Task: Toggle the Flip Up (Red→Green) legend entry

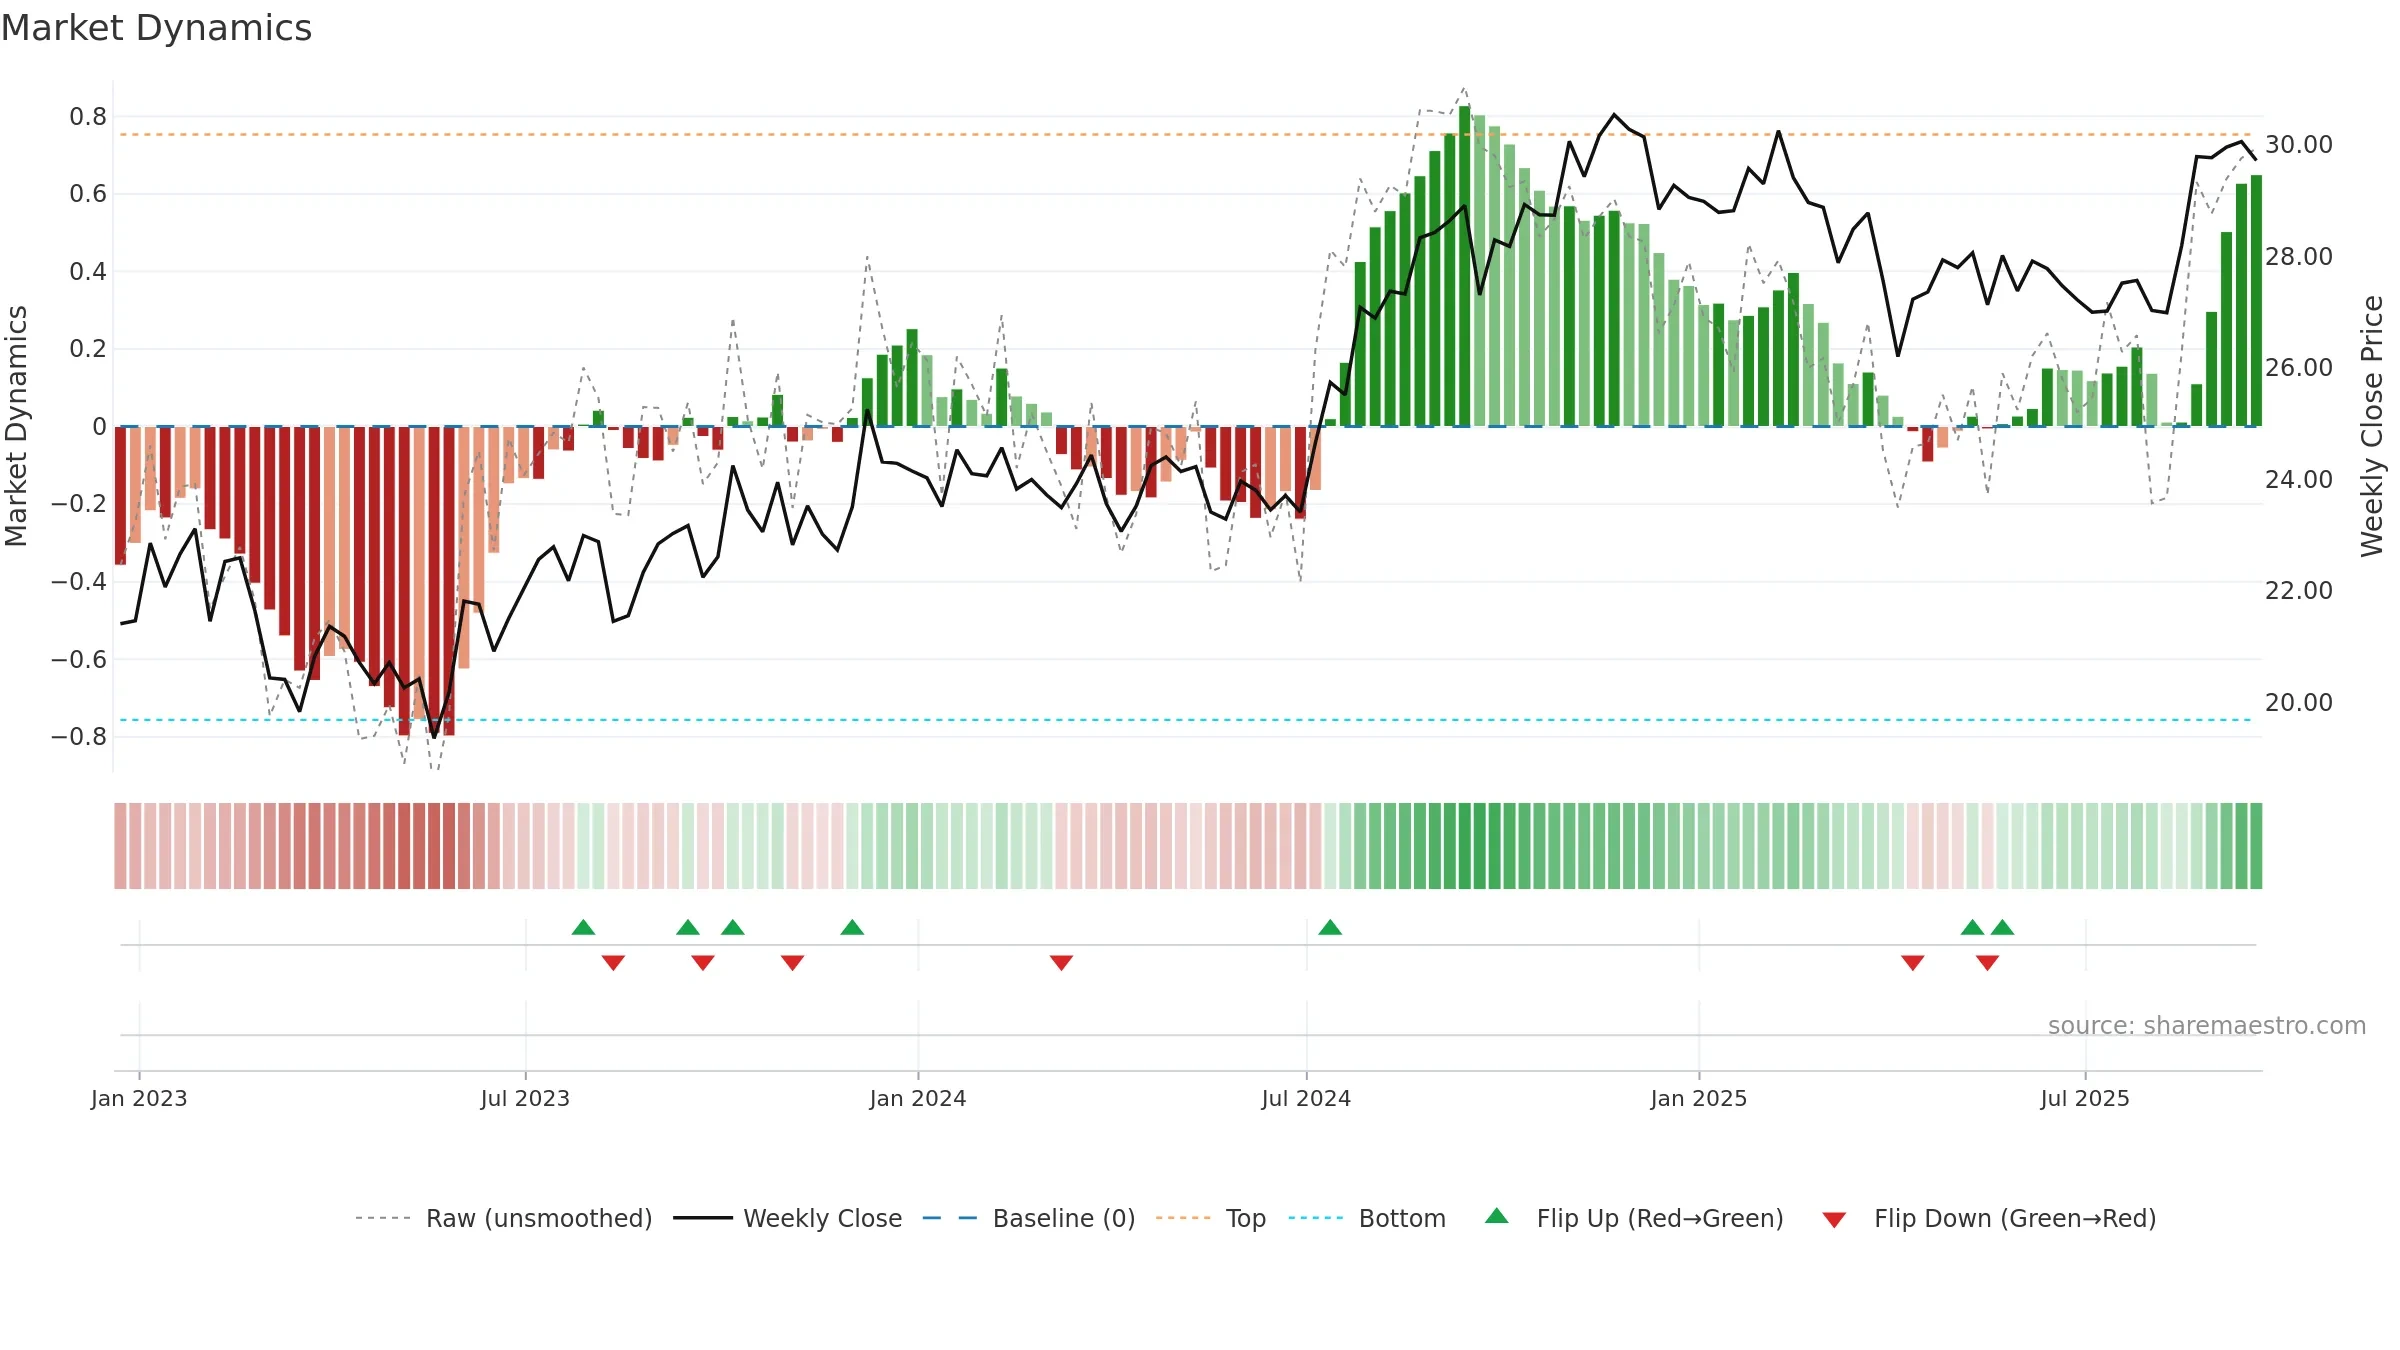Action: tap(1634, 1218)
